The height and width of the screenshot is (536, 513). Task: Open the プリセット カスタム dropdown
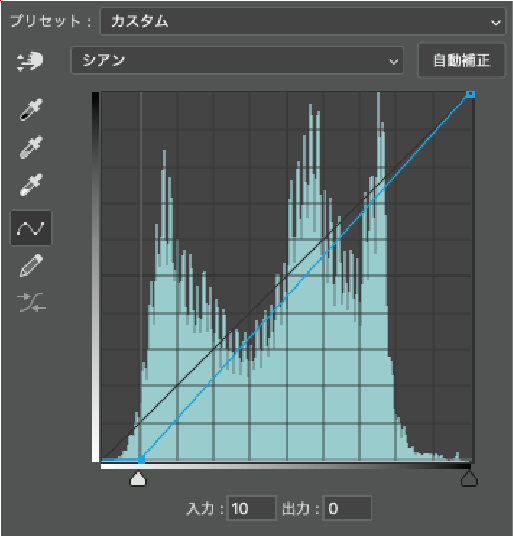[x=302, y=22]
